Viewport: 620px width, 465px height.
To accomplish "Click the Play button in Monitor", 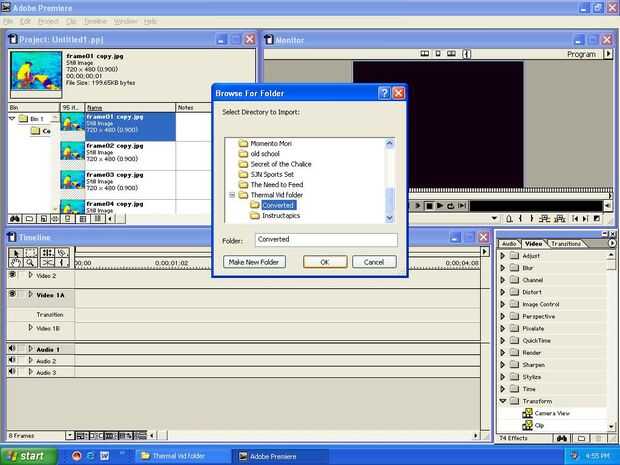I will [x=439, y=206].
